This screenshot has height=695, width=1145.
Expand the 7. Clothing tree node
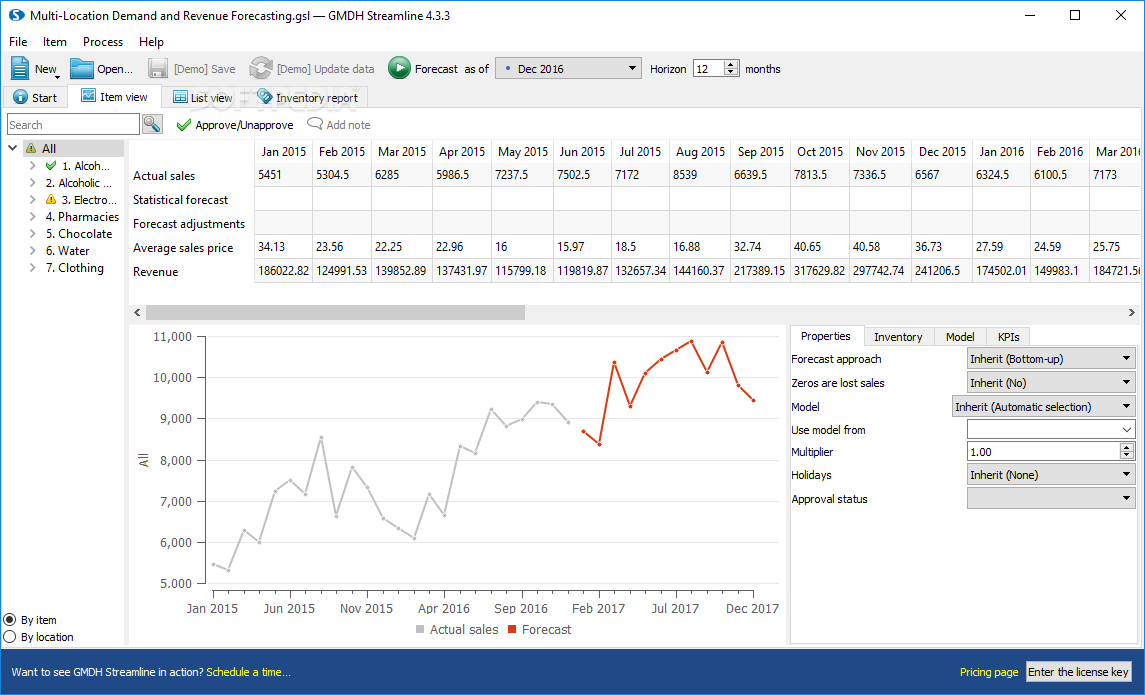click(33, 268)
